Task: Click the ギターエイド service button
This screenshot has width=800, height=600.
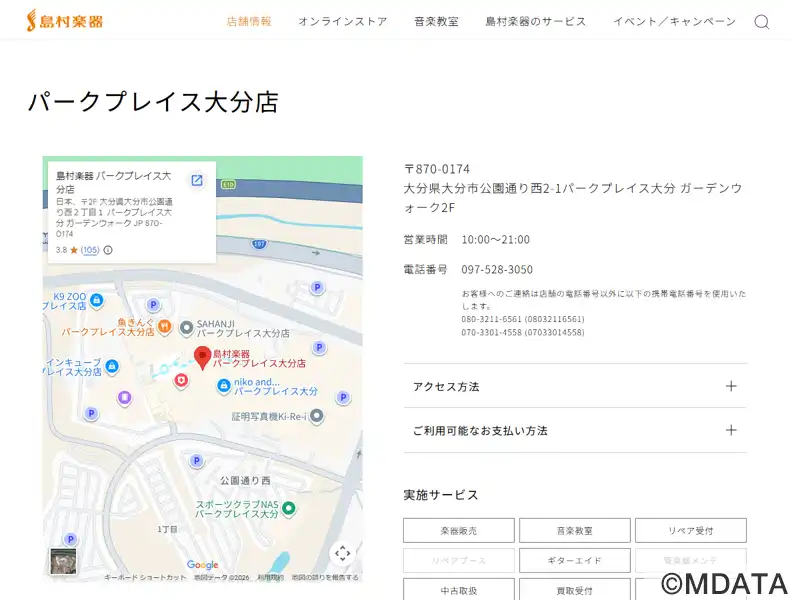Action: 574,560
